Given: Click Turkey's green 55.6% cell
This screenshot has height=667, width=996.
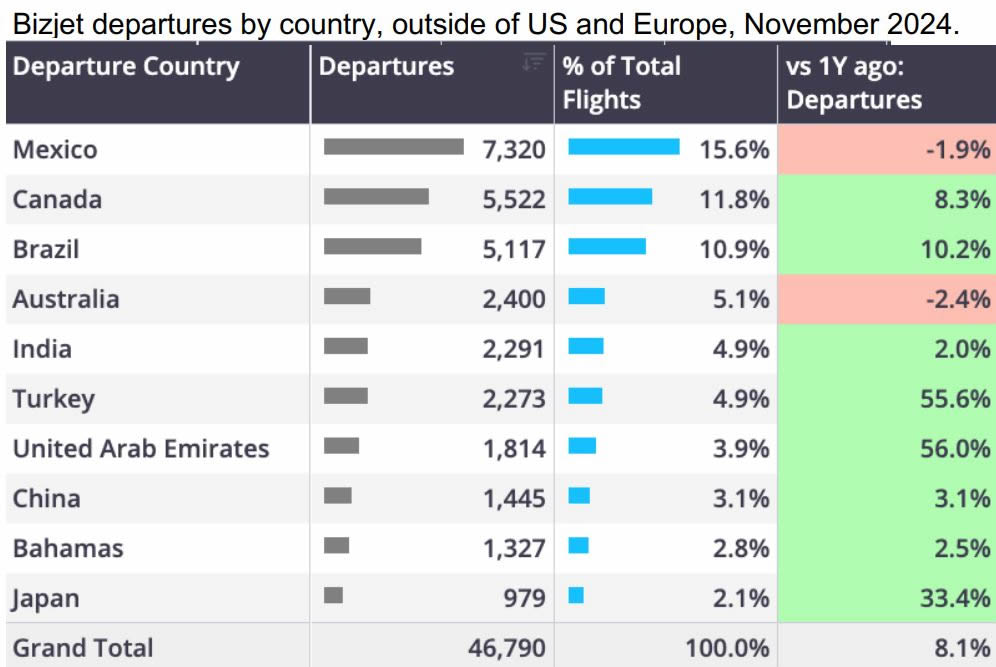Looking at the screenshot, I should (x=886, y=399).
